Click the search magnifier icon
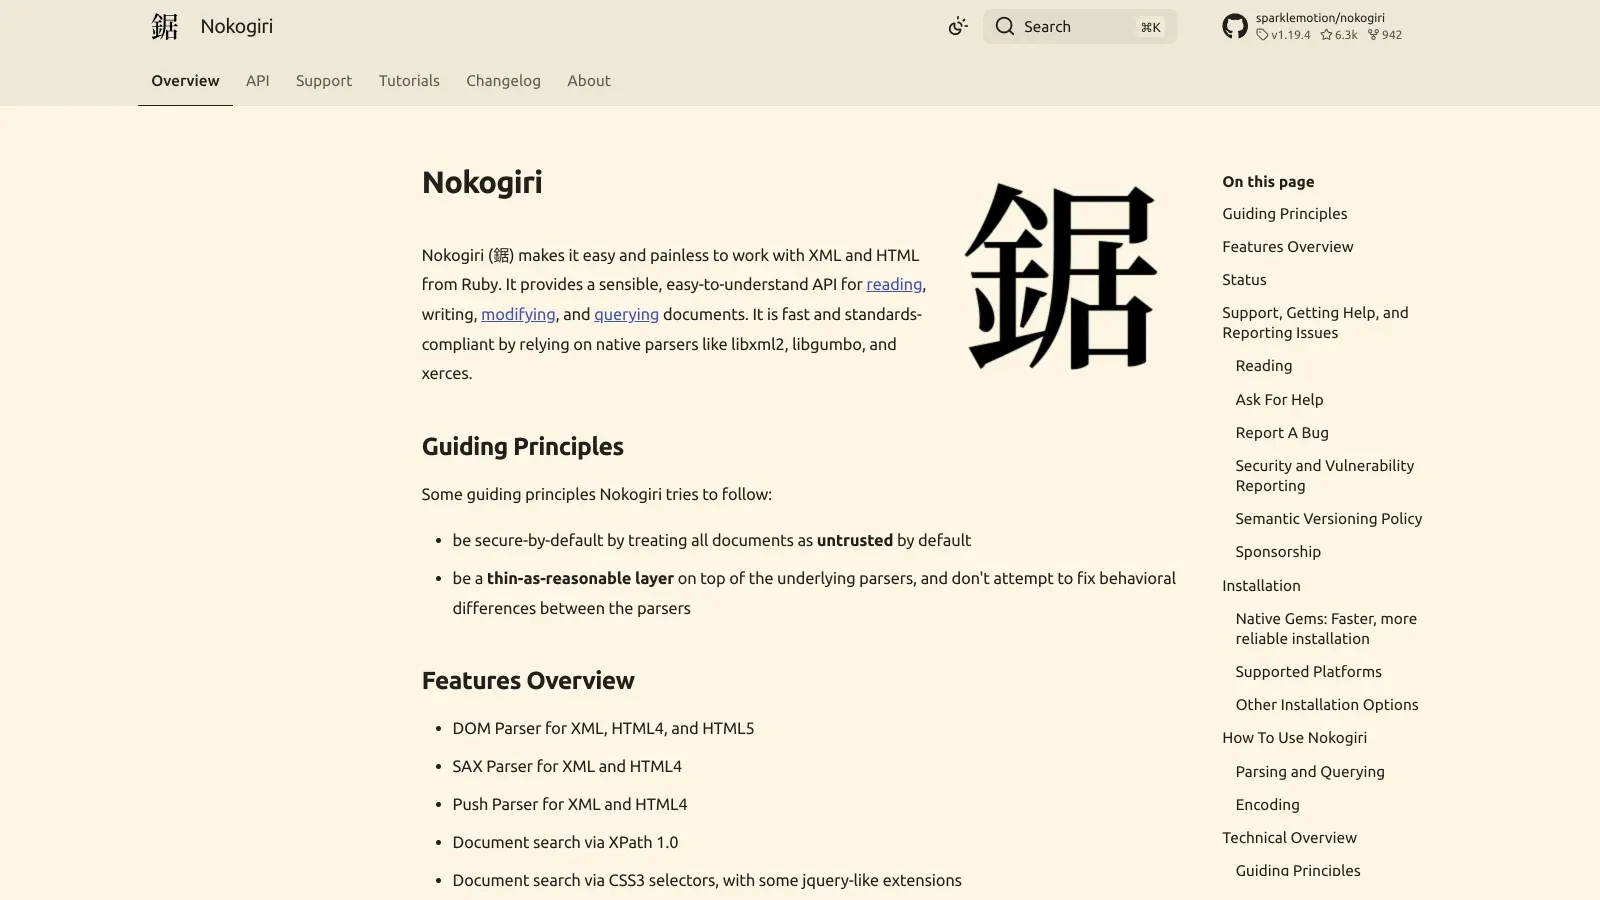Viewport: 1600px width, 900px height. tap(1005, 26)
